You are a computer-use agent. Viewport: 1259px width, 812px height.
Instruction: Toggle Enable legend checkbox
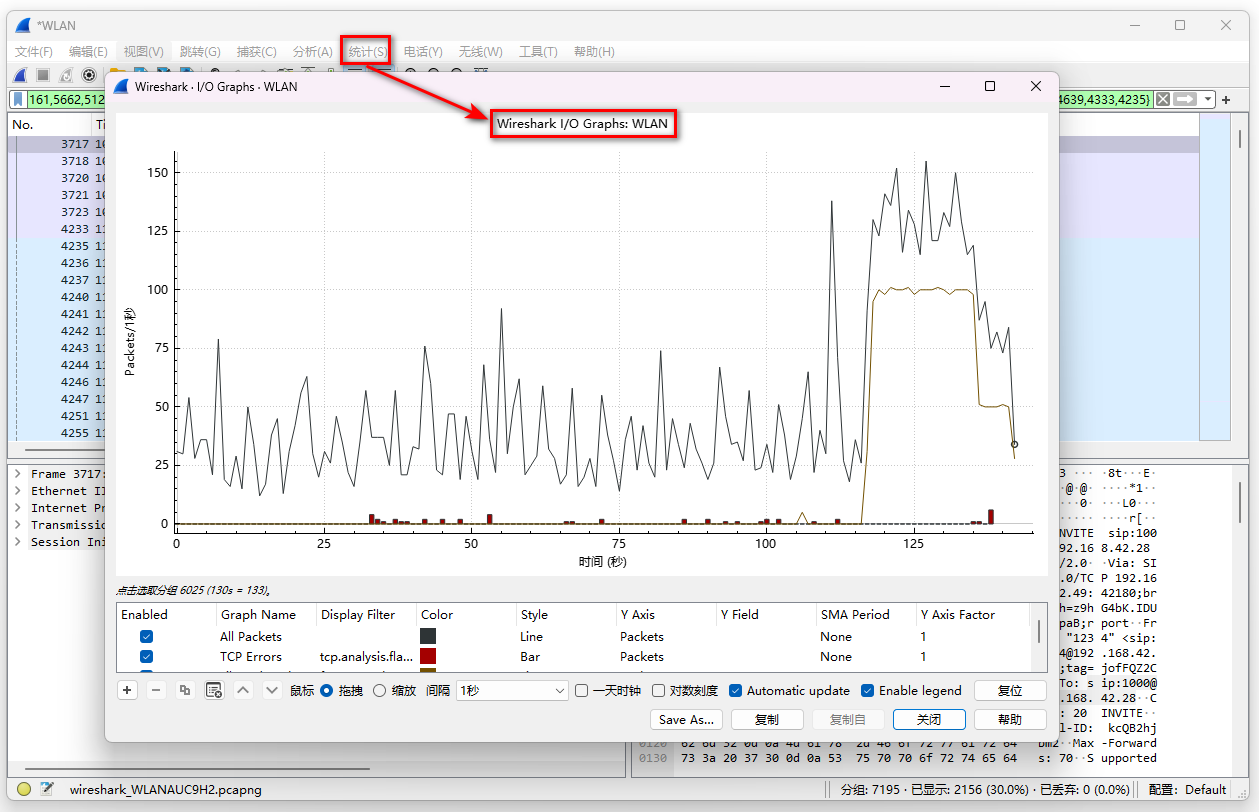point(867,690)
